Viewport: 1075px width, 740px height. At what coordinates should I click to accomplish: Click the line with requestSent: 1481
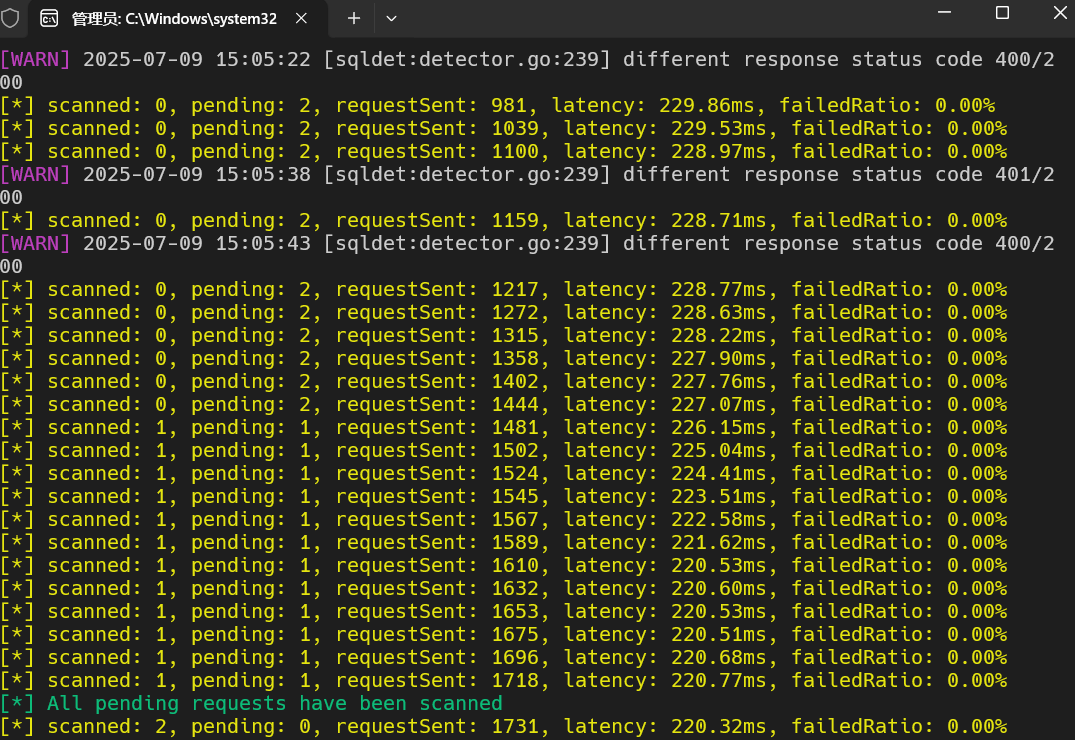tap(504, 427)
